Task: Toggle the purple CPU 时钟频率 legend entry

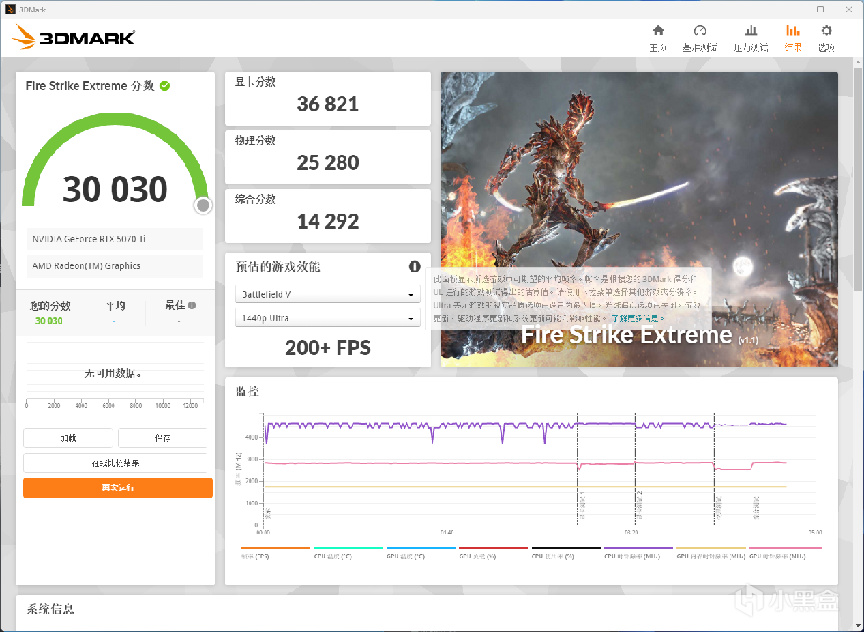Action: pos(639,553)
